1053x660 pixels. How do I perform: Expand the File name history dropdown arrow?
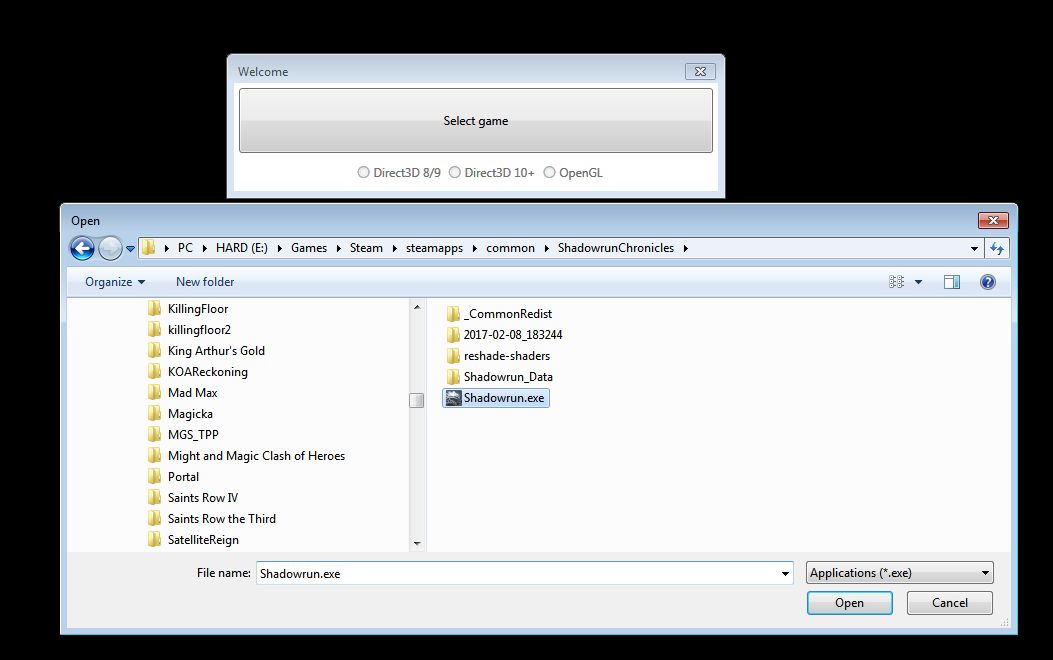click(x=785, y=574)
